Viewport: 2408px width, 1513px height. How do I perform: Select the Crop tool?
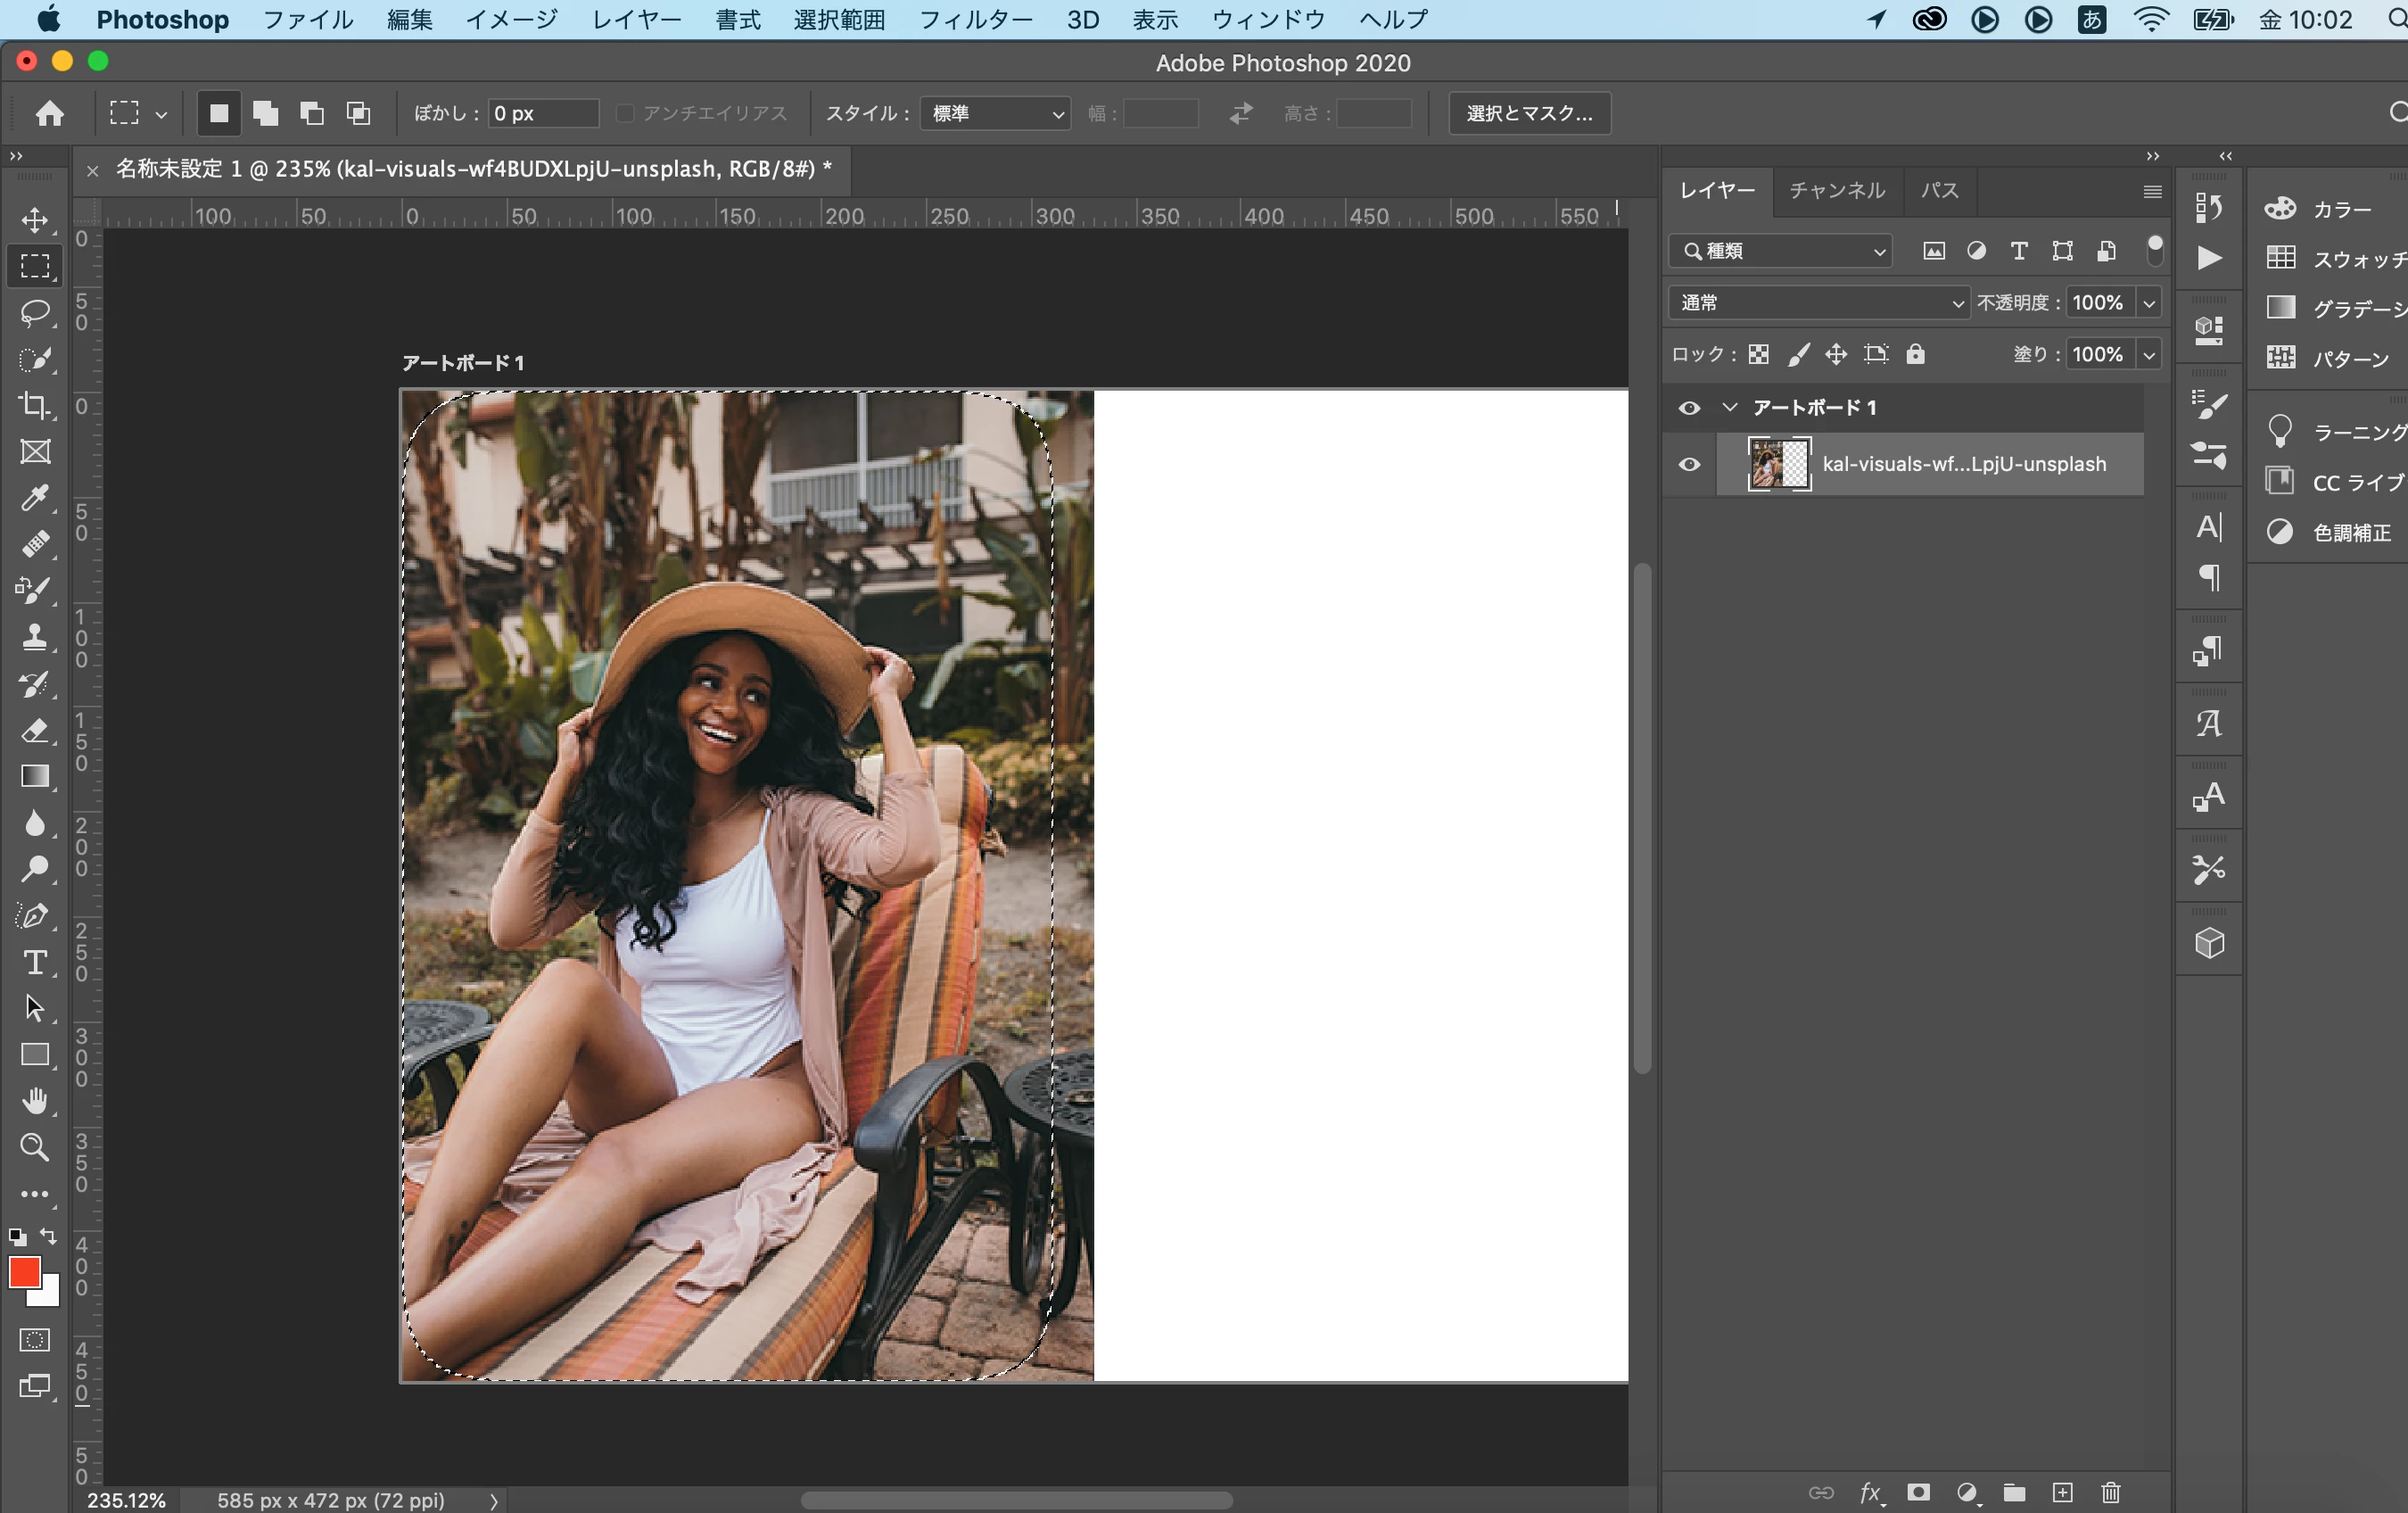pyautogui.click(x=35, y=405)
